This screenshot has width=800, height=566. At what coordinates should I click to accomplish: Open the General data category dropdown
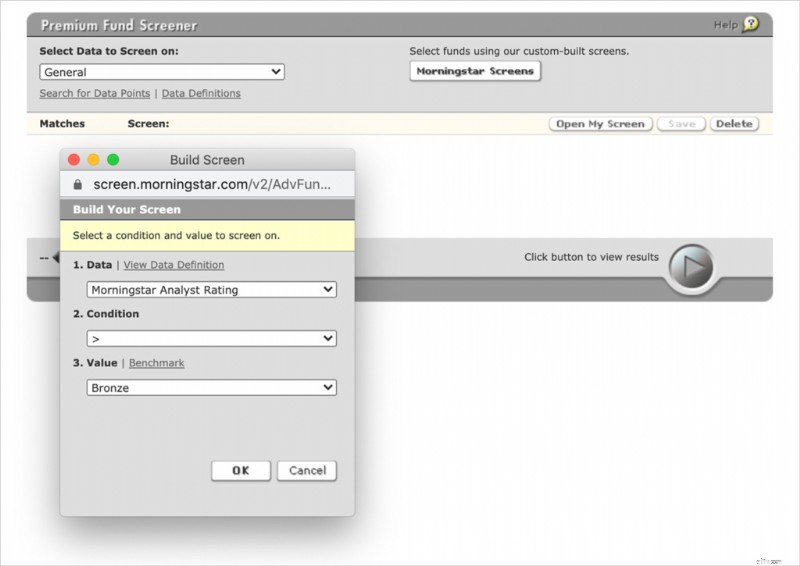point(162,72)
